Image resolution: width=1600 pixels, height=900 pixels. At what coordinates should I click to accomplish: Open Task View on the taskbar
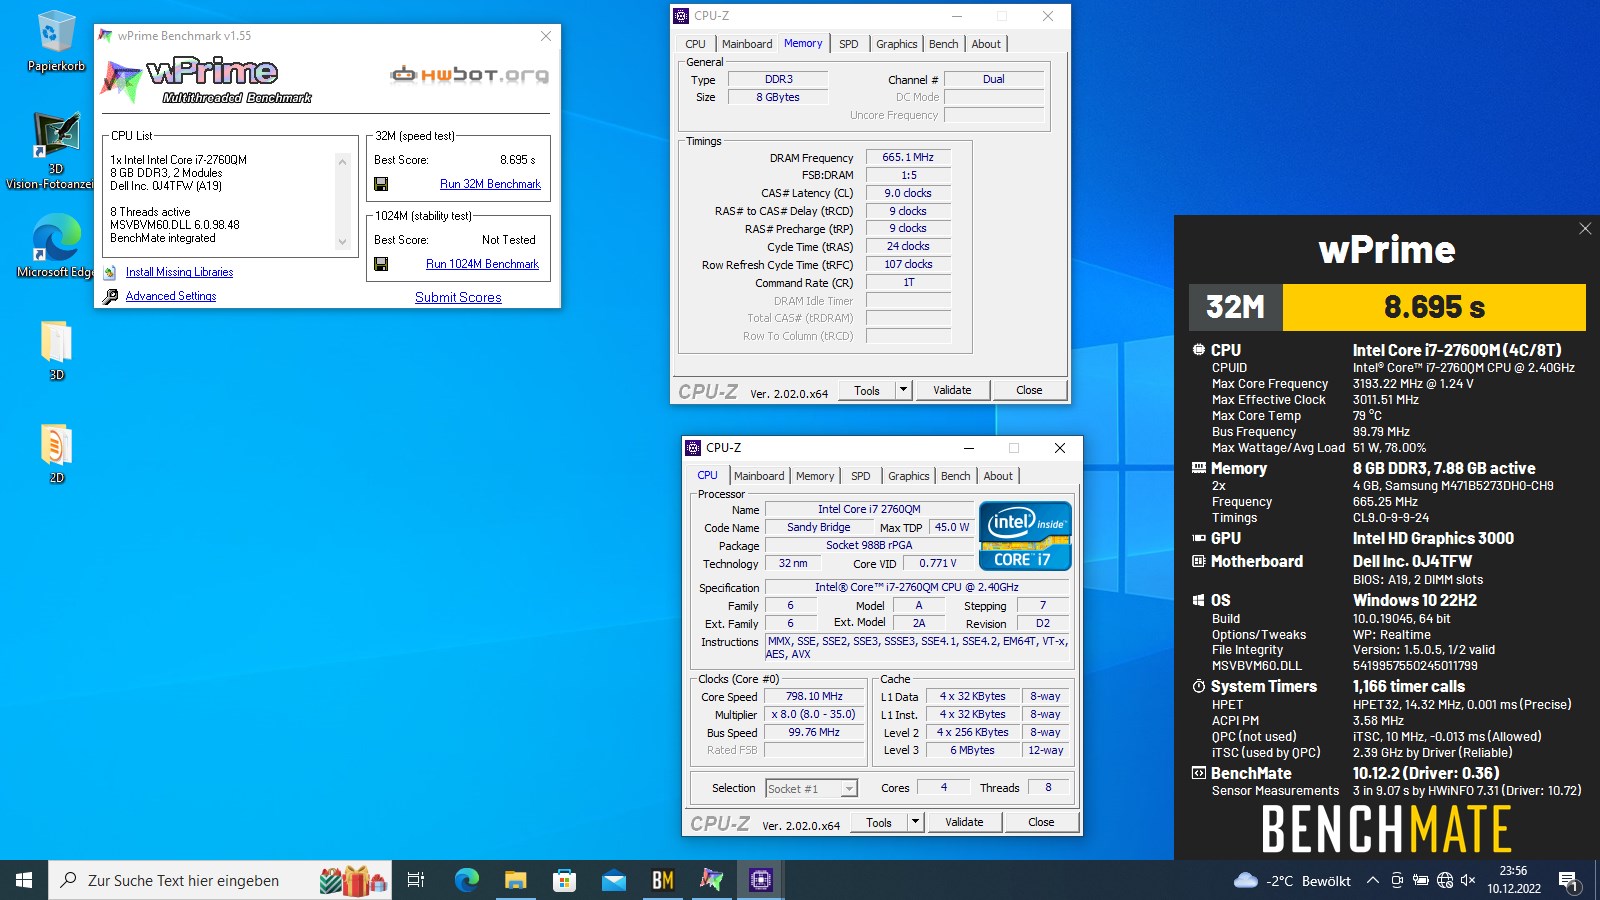tap(416, 880)
